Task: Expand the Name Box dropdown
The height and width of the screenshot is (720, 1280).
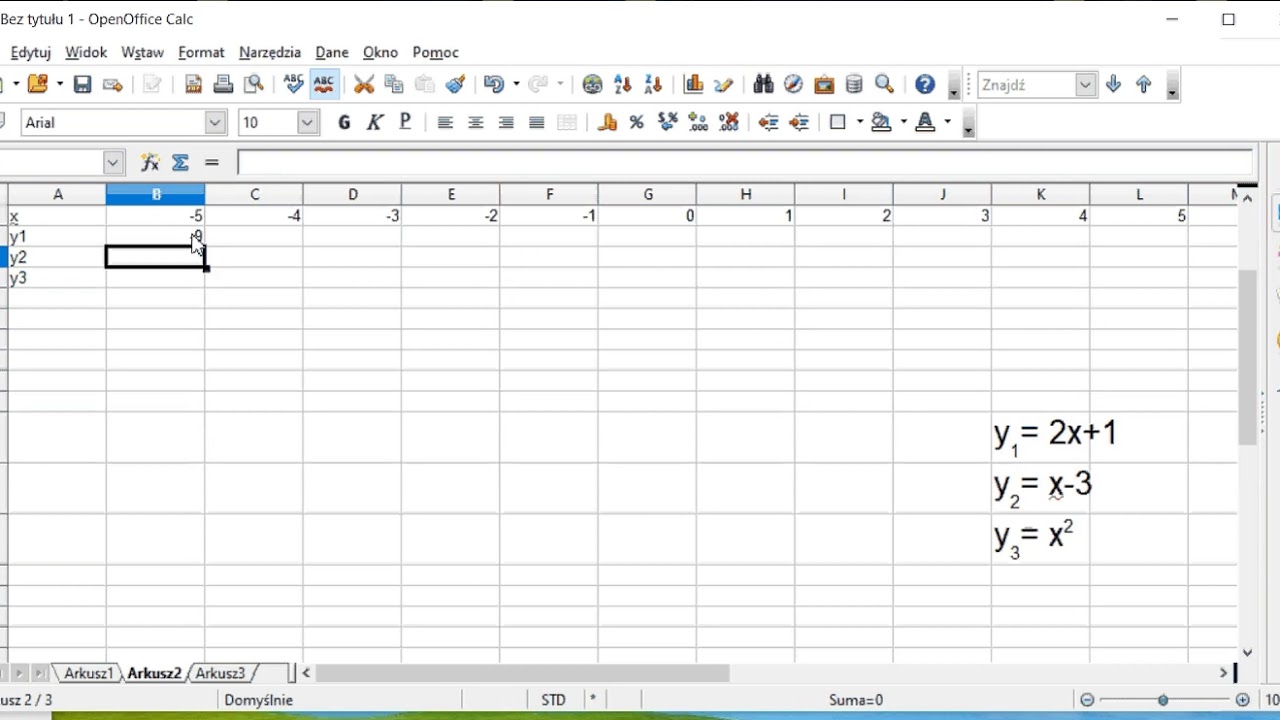Action: (113, 162)
